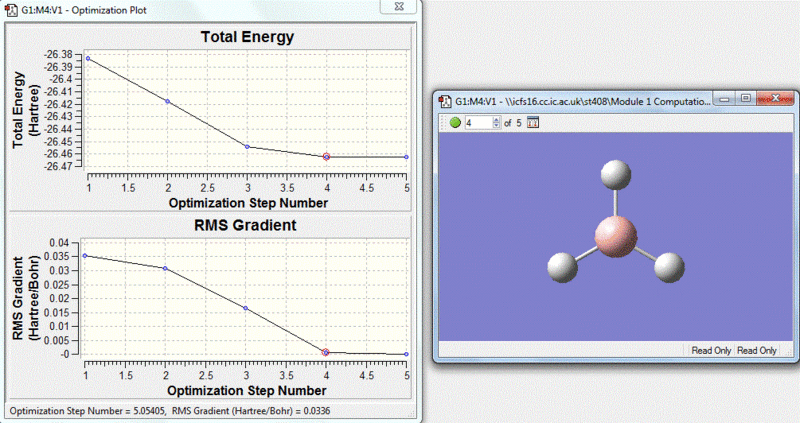
Task: Increase frame number with up arrow
Action: tap(495, 119)
